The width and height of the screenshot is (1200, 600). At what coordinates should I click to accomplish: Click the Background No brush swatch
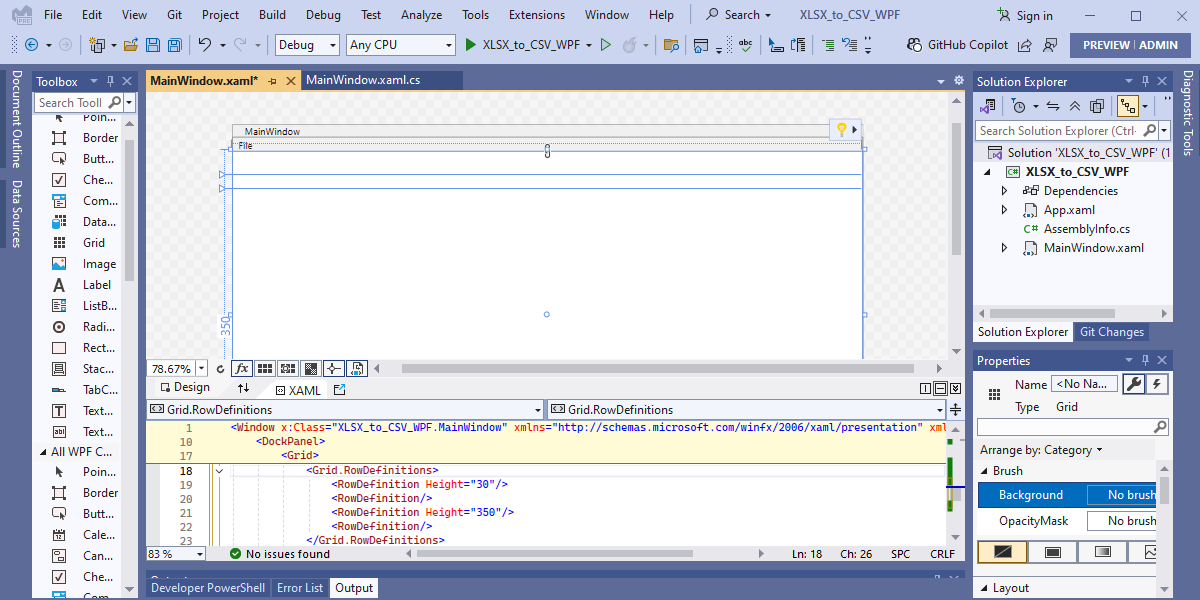(x=1122, y=495)
